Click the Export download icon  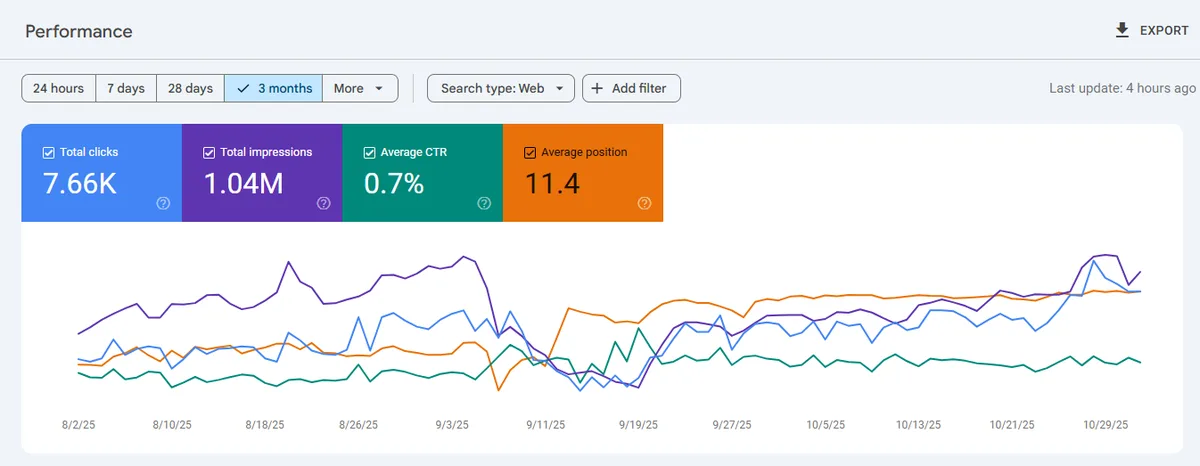[x=1121, y=31]
